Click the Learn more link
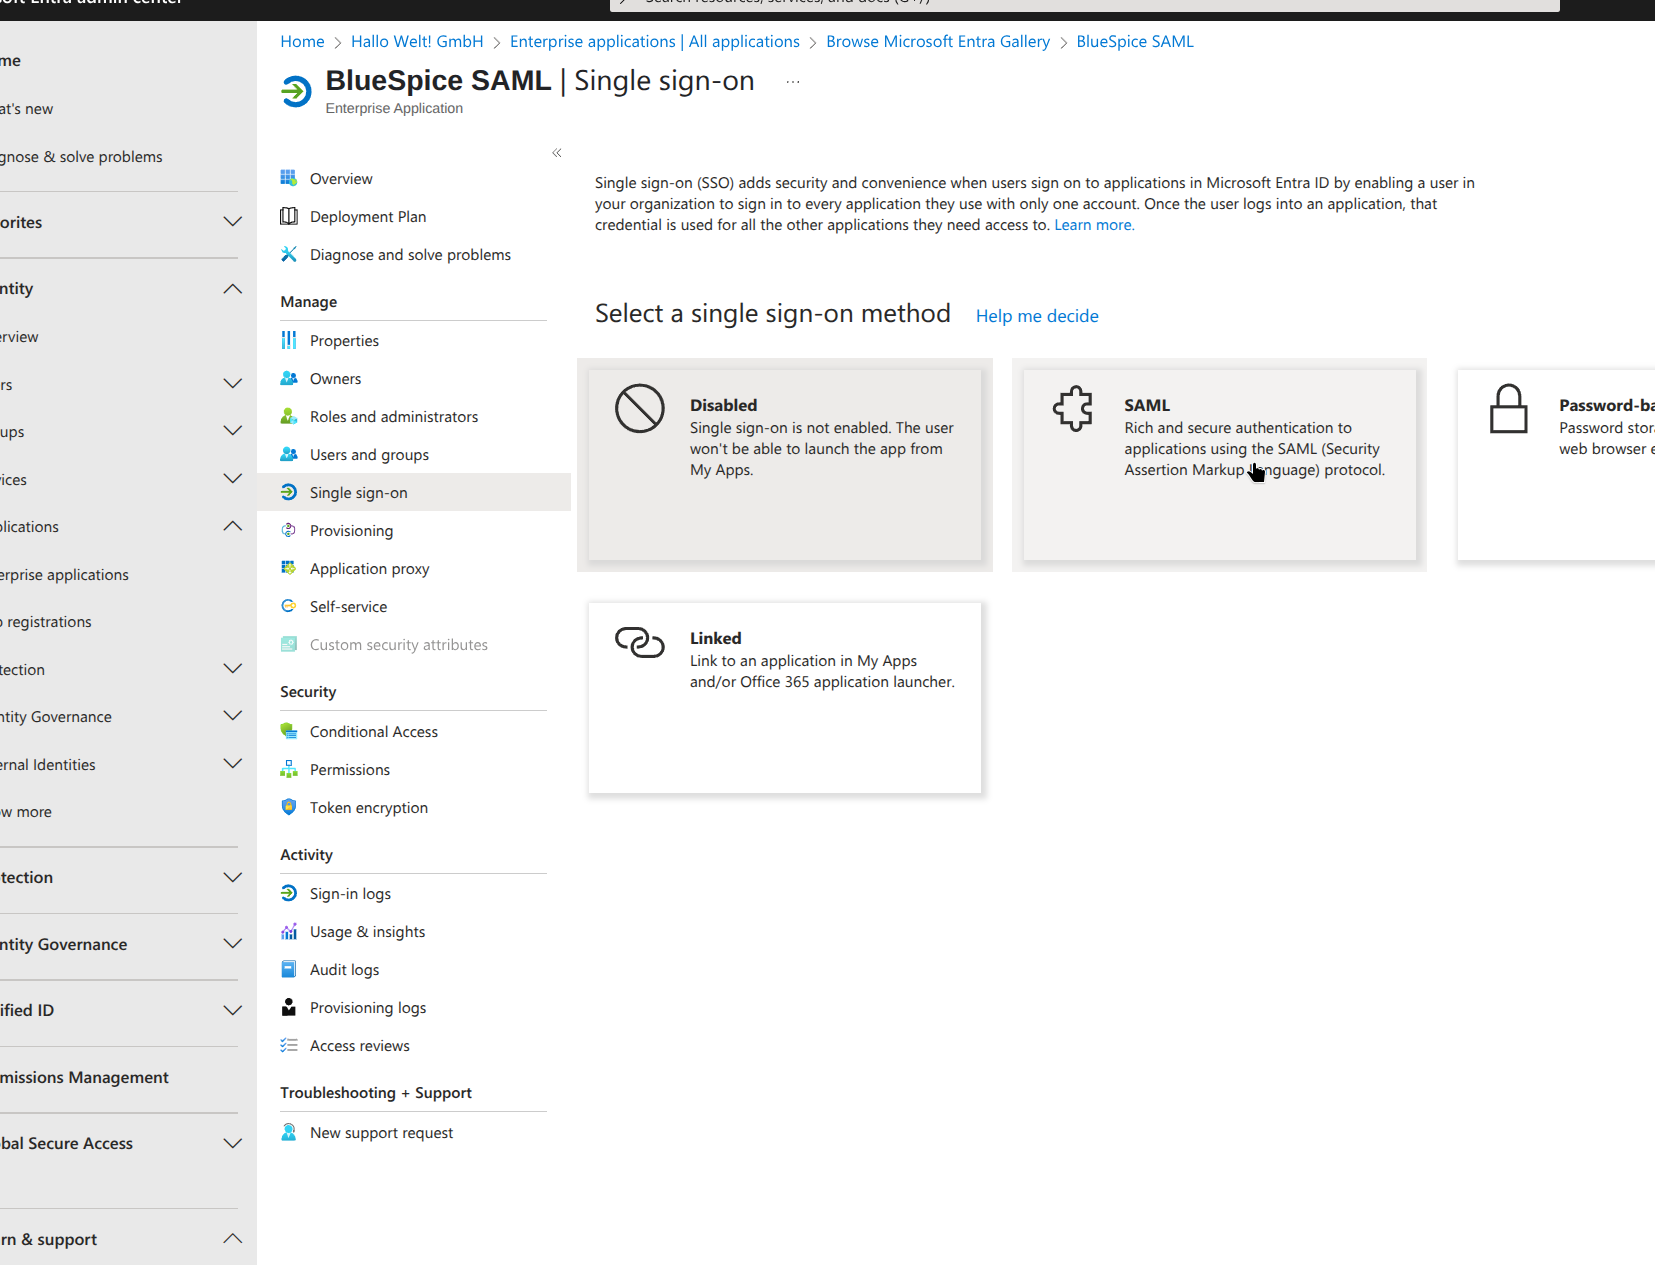Viewport: 1655px width, 1265px height. tap(1094, 225)
